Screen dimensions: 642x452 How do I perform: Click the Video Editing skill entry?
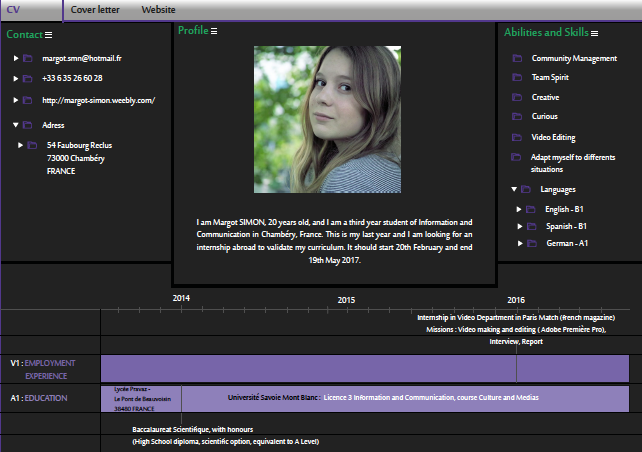point(553,138)
